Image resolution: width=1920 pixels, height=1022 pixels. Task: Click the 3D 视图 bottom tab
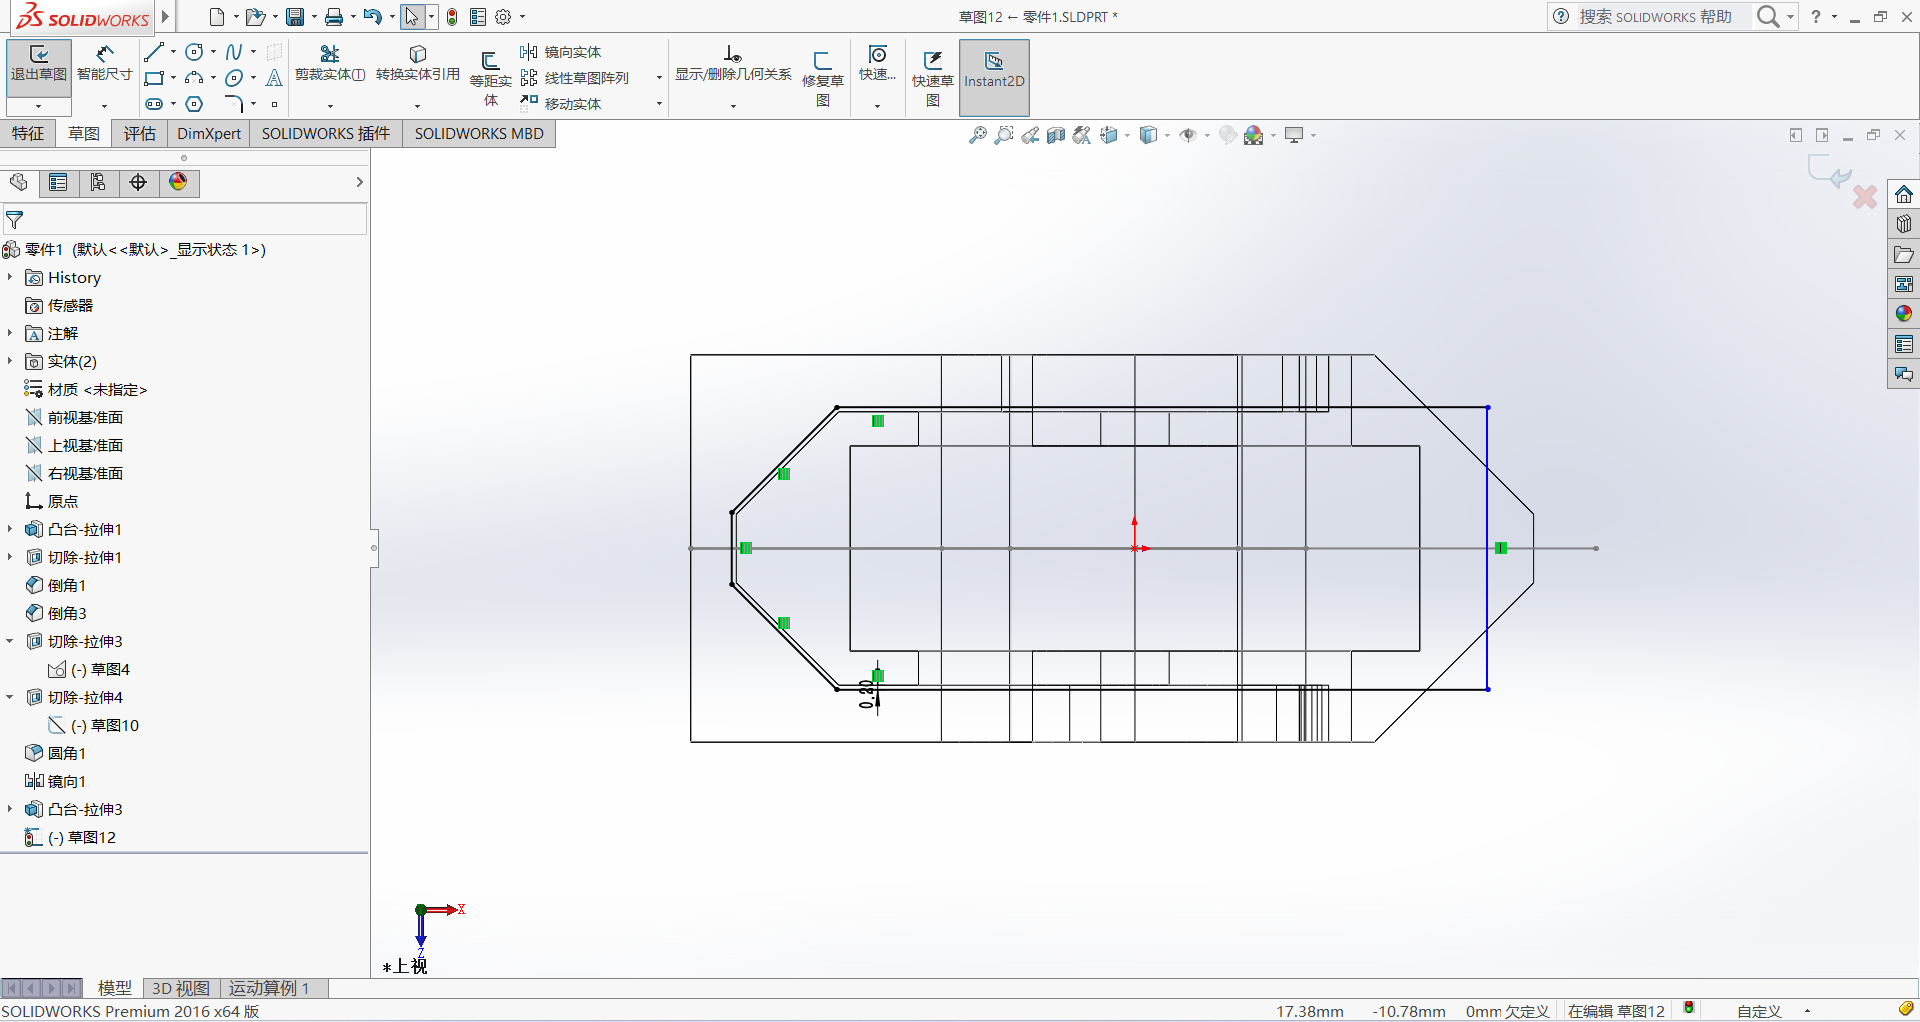click(x=180, y=988)
